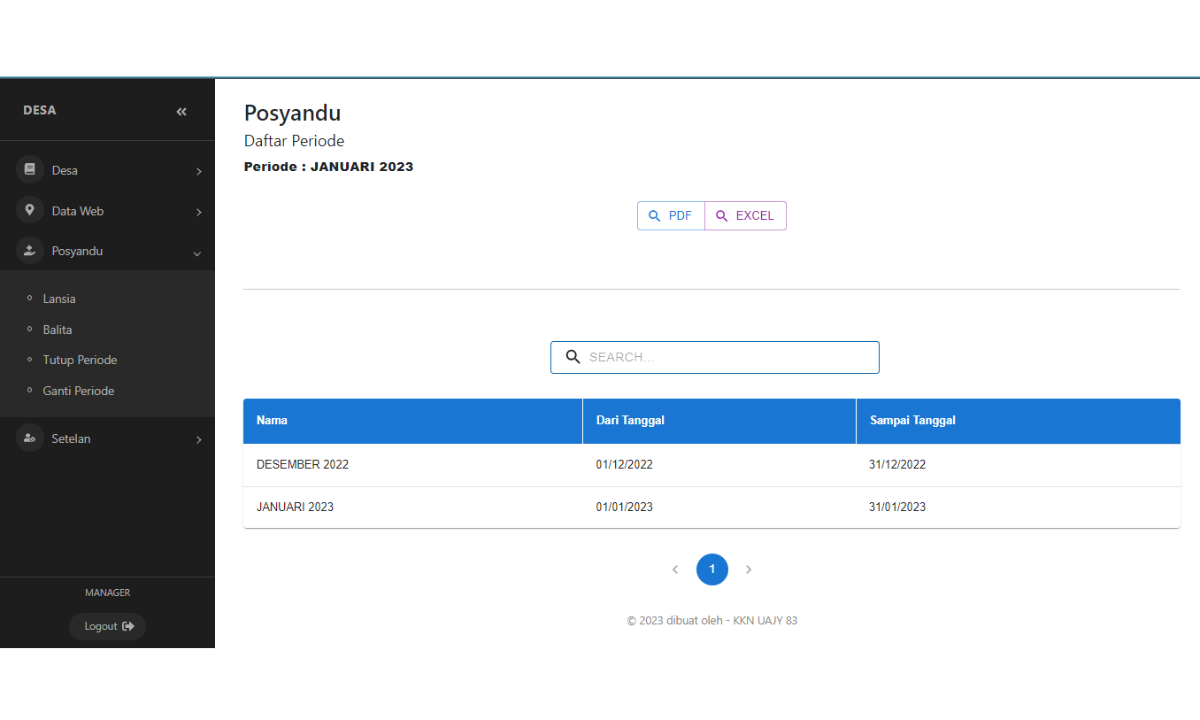Expand the Setelan menu chevron
Image resolution: width=1200 pixels, height=720 pixels.
198,440
